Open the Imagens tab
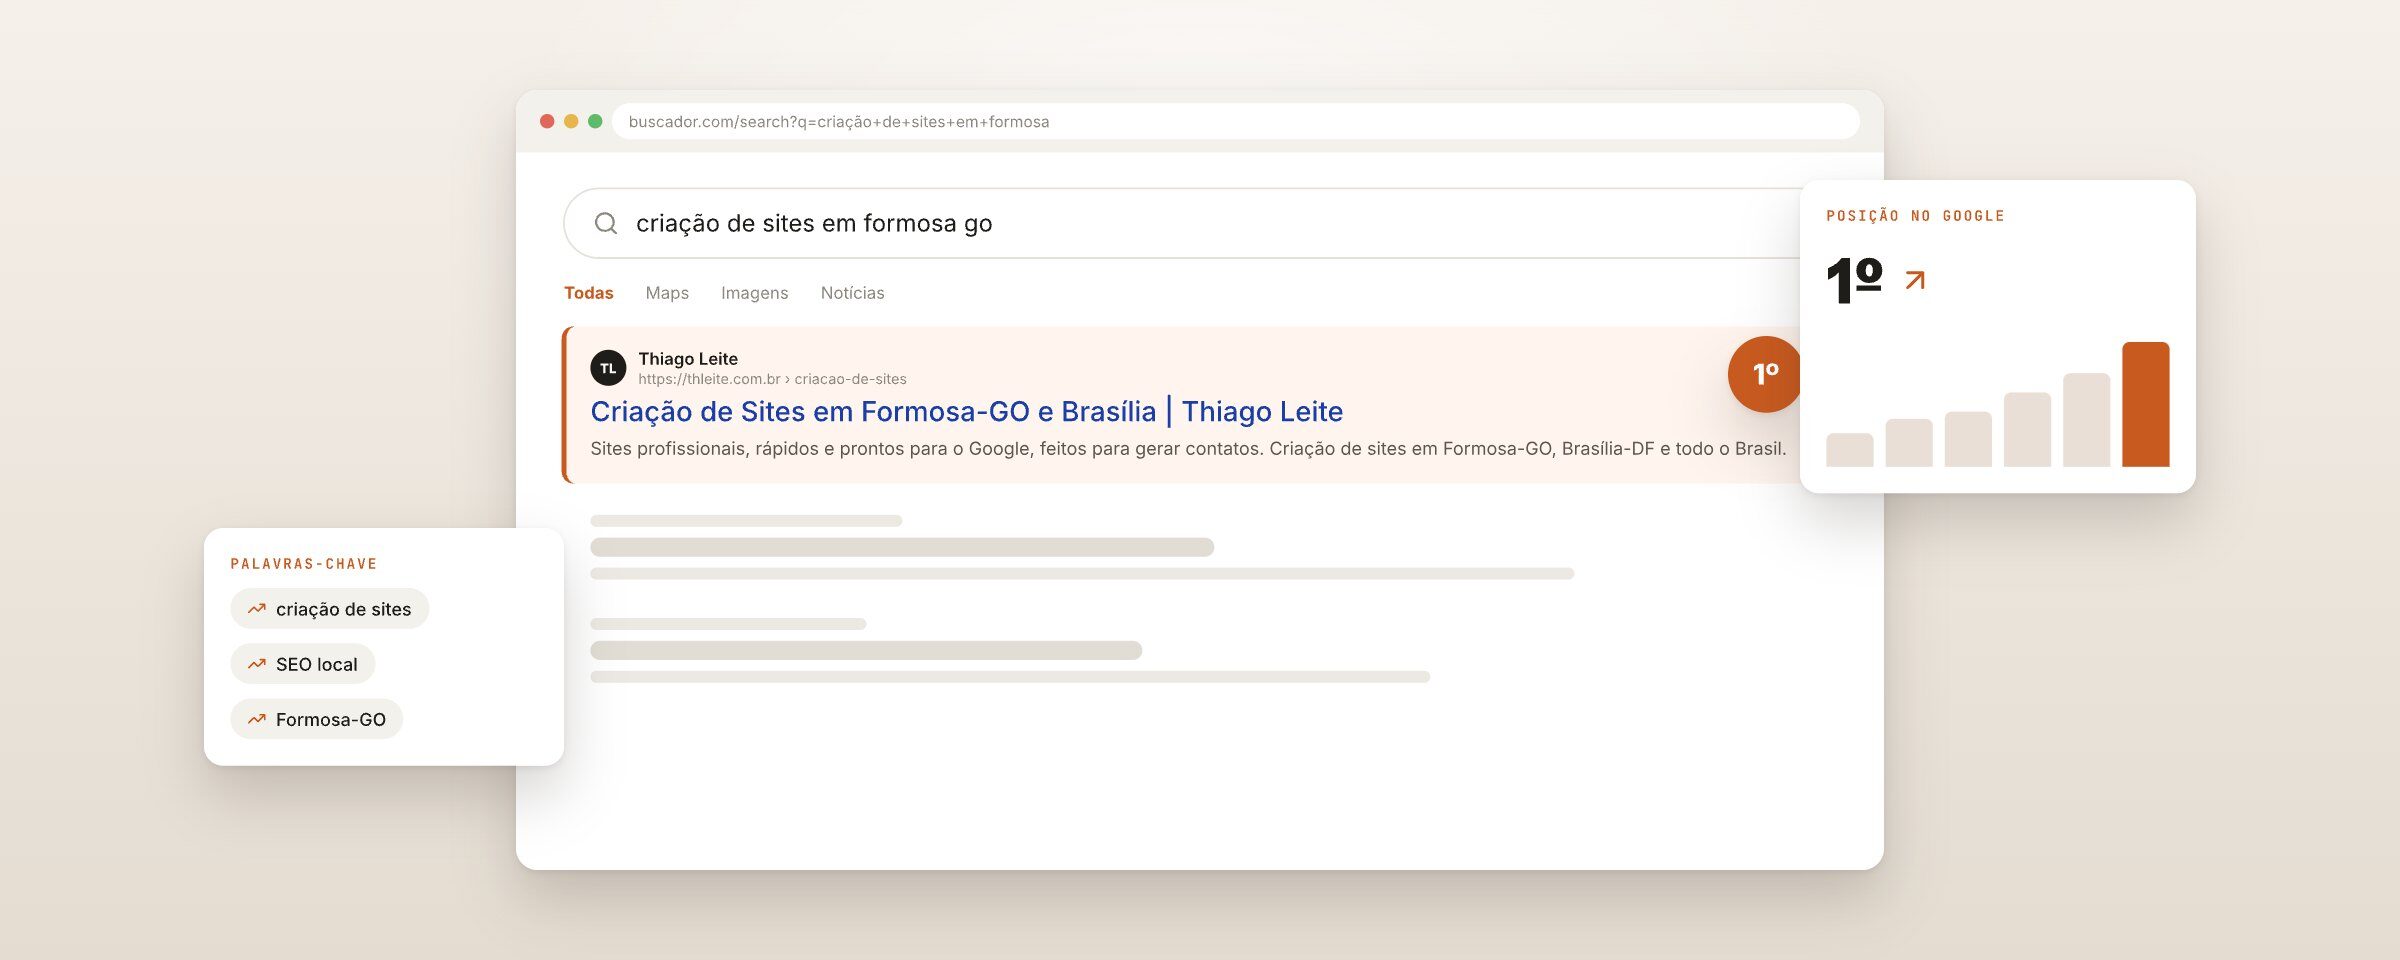The image size is (2400, 960). (754, 293)
